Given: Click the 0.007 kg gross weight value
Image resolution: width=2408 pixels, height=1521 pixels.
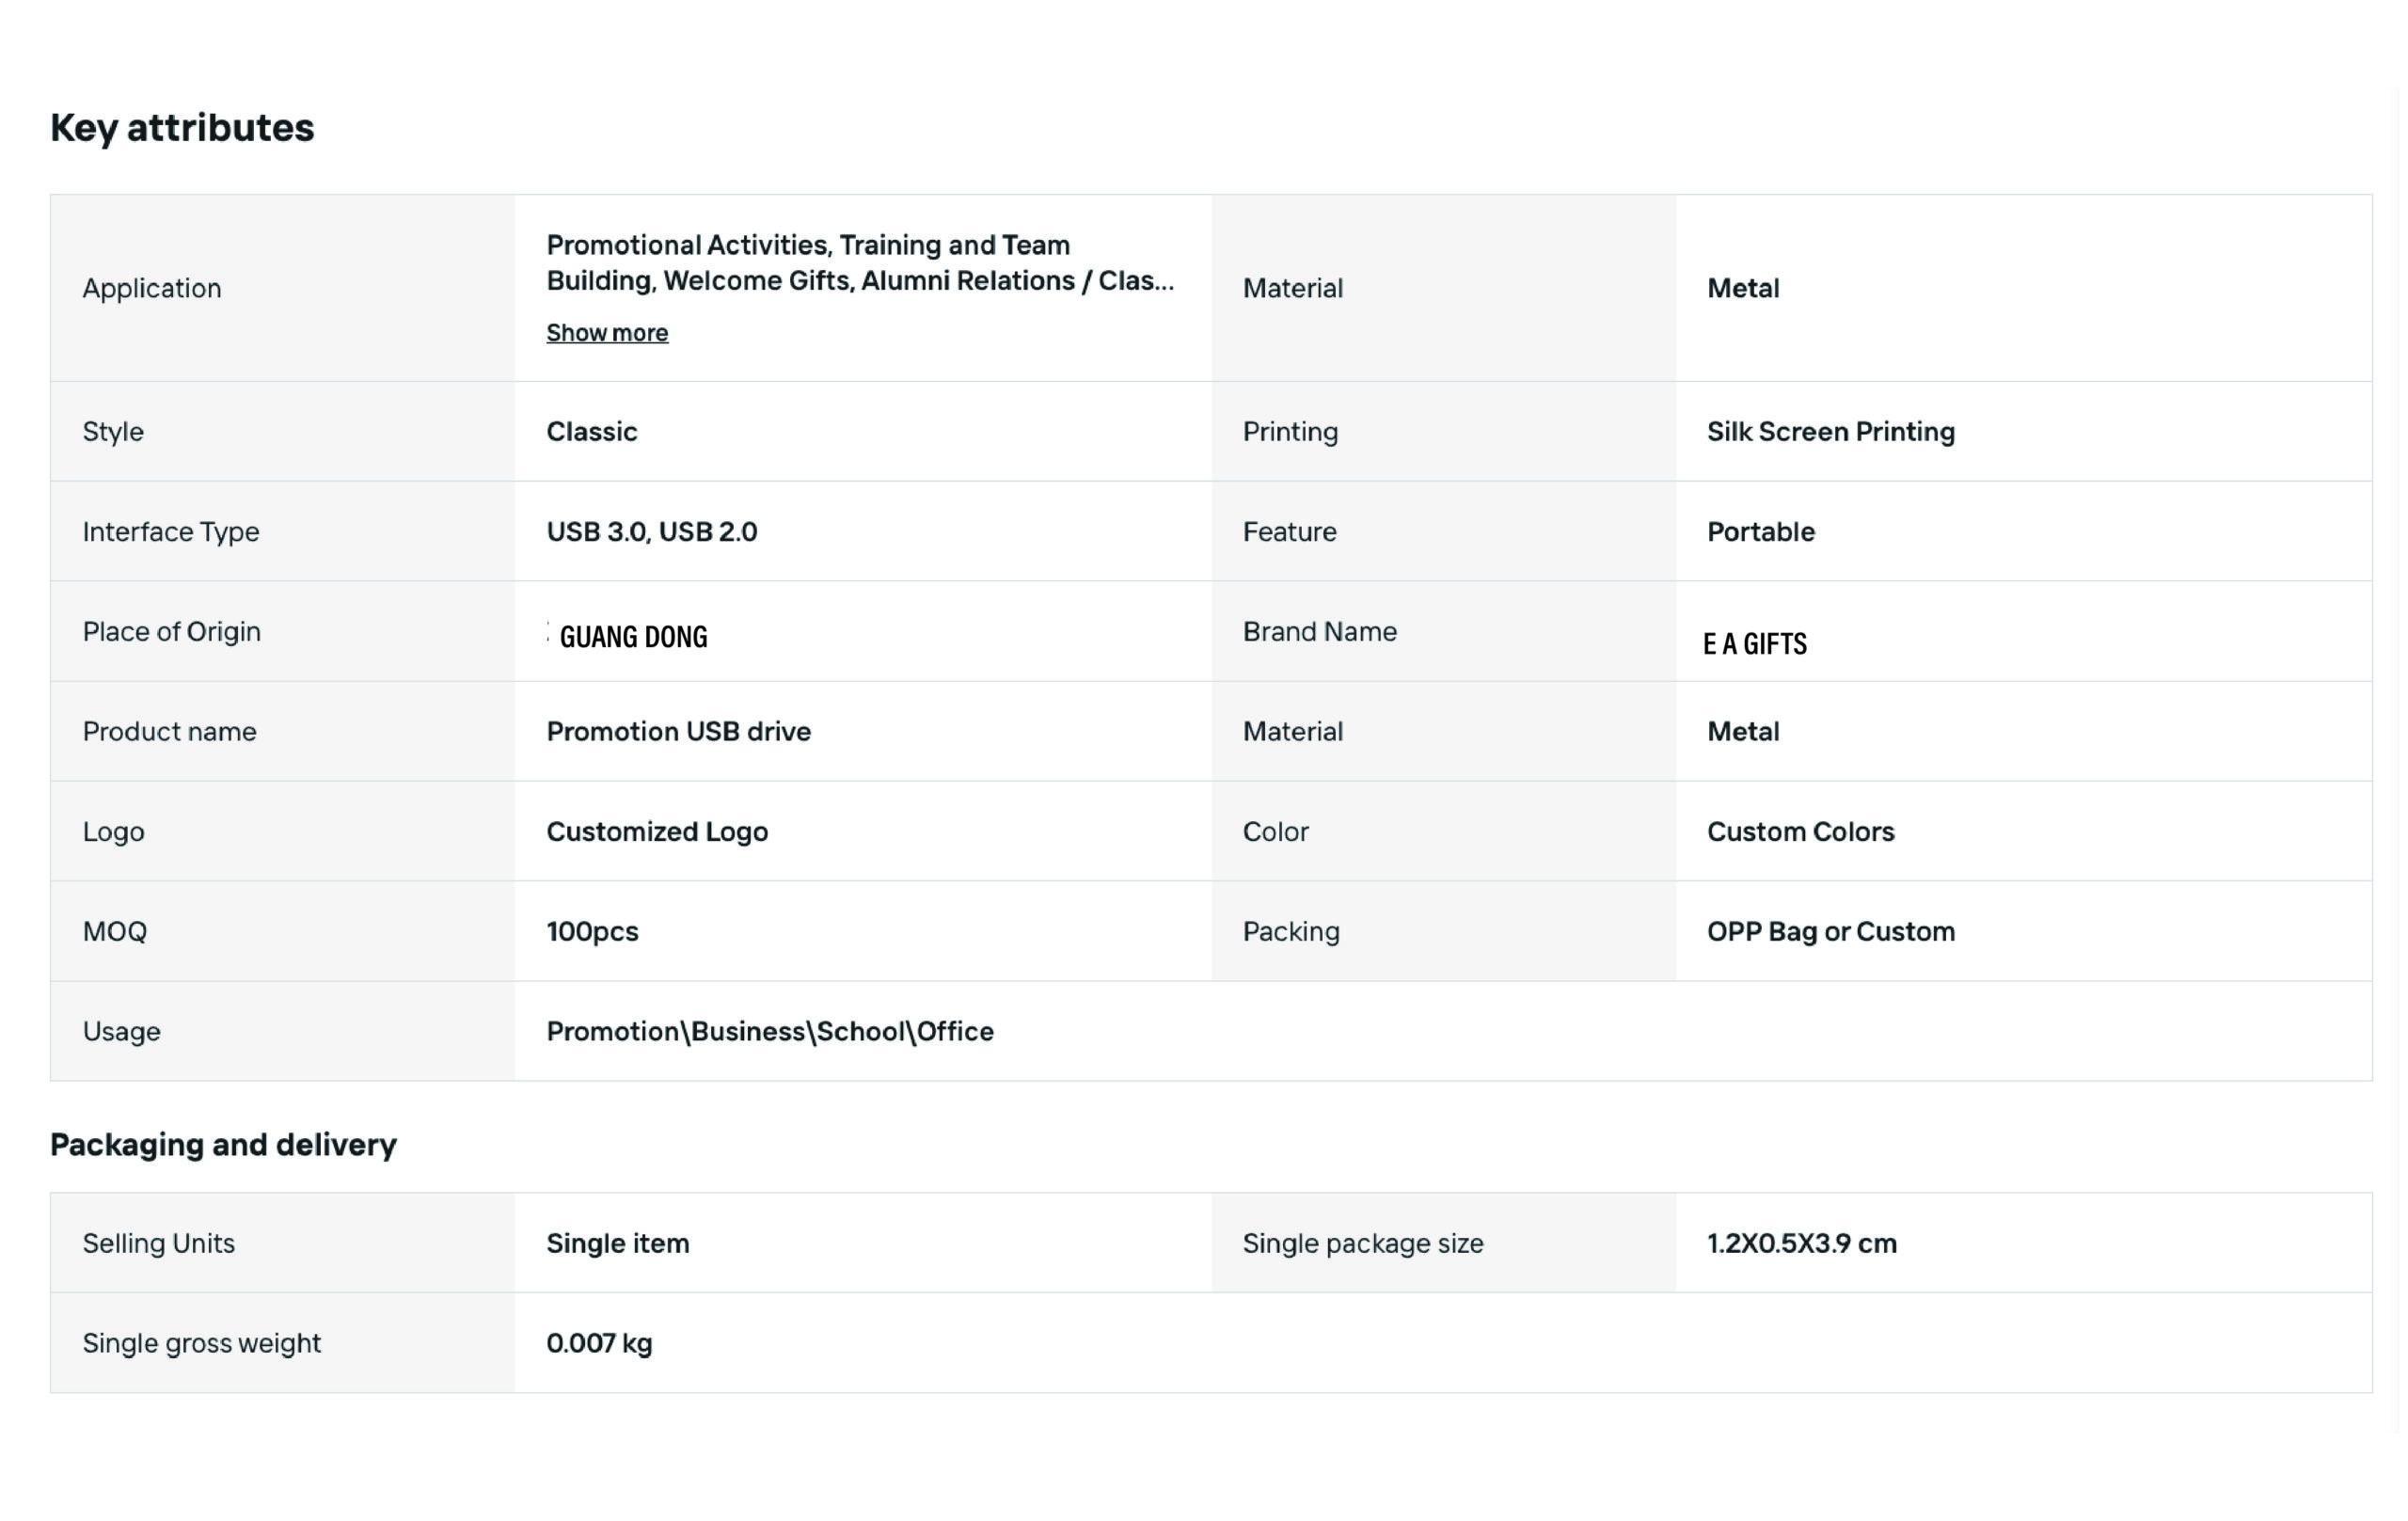Looking at the screenshot, I should coord(599,1344).
